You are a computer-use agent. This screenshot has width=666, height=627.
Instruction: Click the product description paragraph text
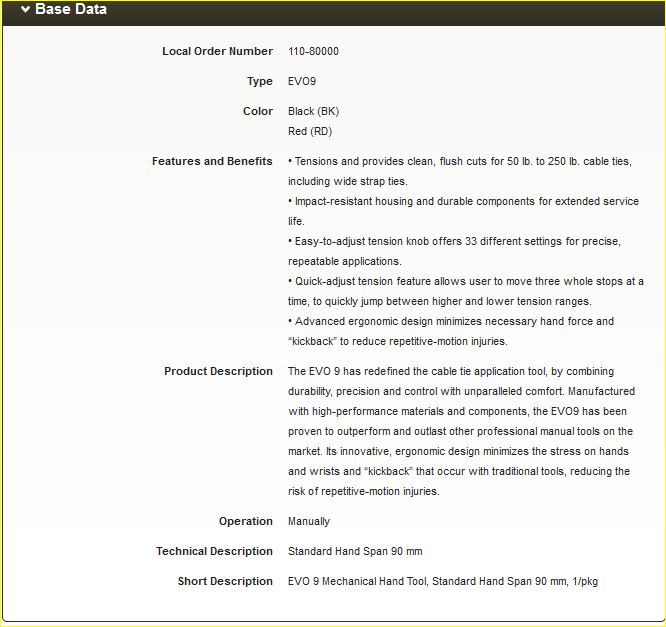coord(460,431)
